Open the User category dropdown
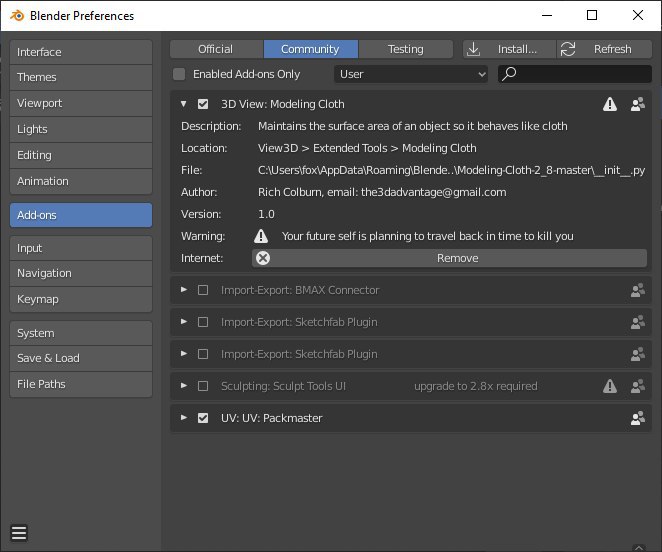 tap(411, 74)
